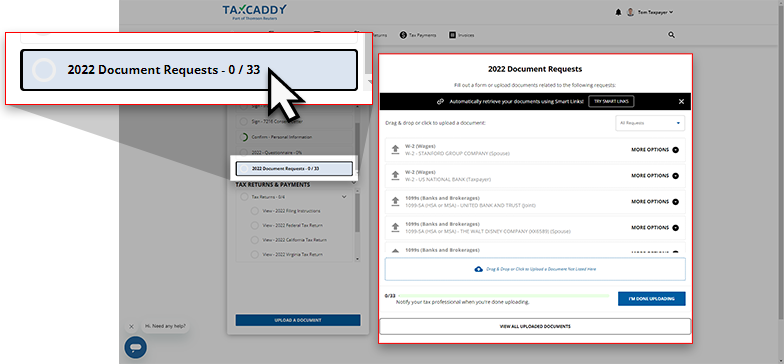Close the 'Need any help?' message
This screenshot has height=364, width=784.
click(x=131, y=326)
